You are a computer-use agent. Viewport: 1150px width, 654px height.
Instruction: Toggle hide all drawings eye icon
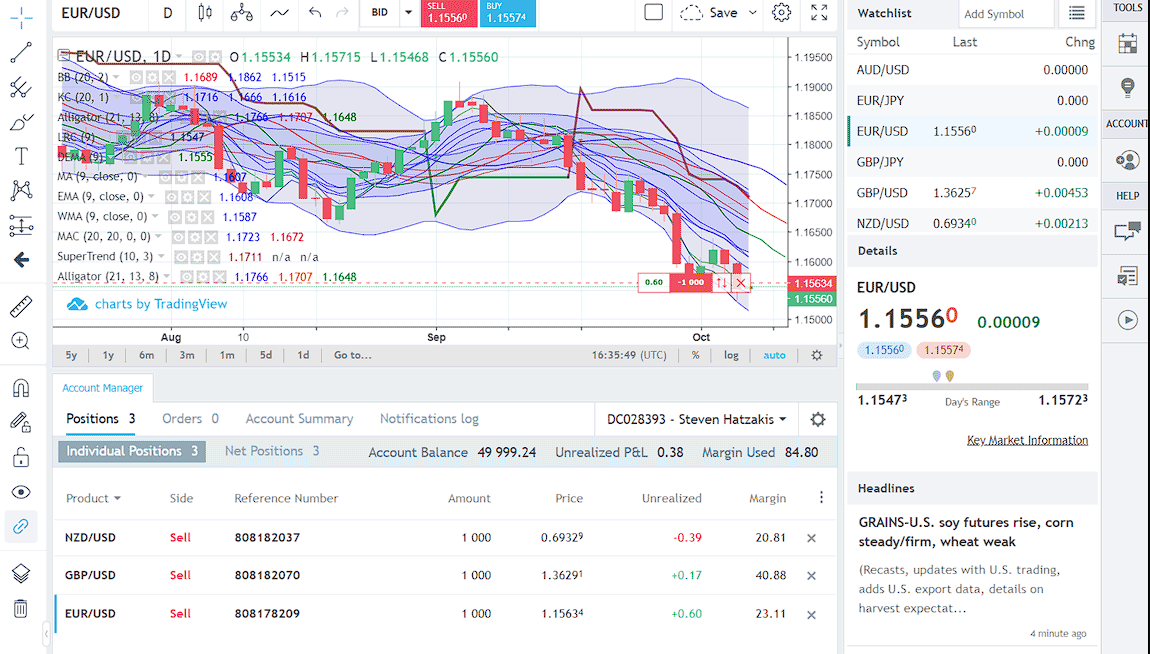tap(21, 492)
